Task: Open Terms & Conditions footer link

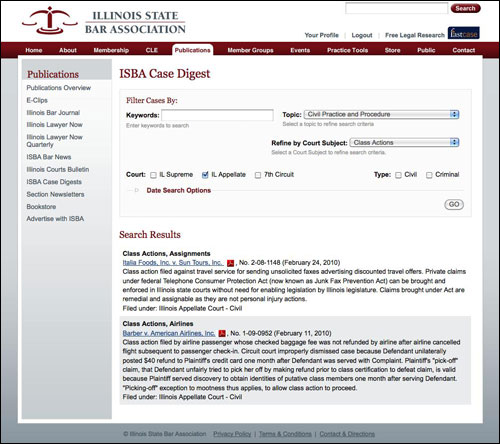Action: click(285, 434)
